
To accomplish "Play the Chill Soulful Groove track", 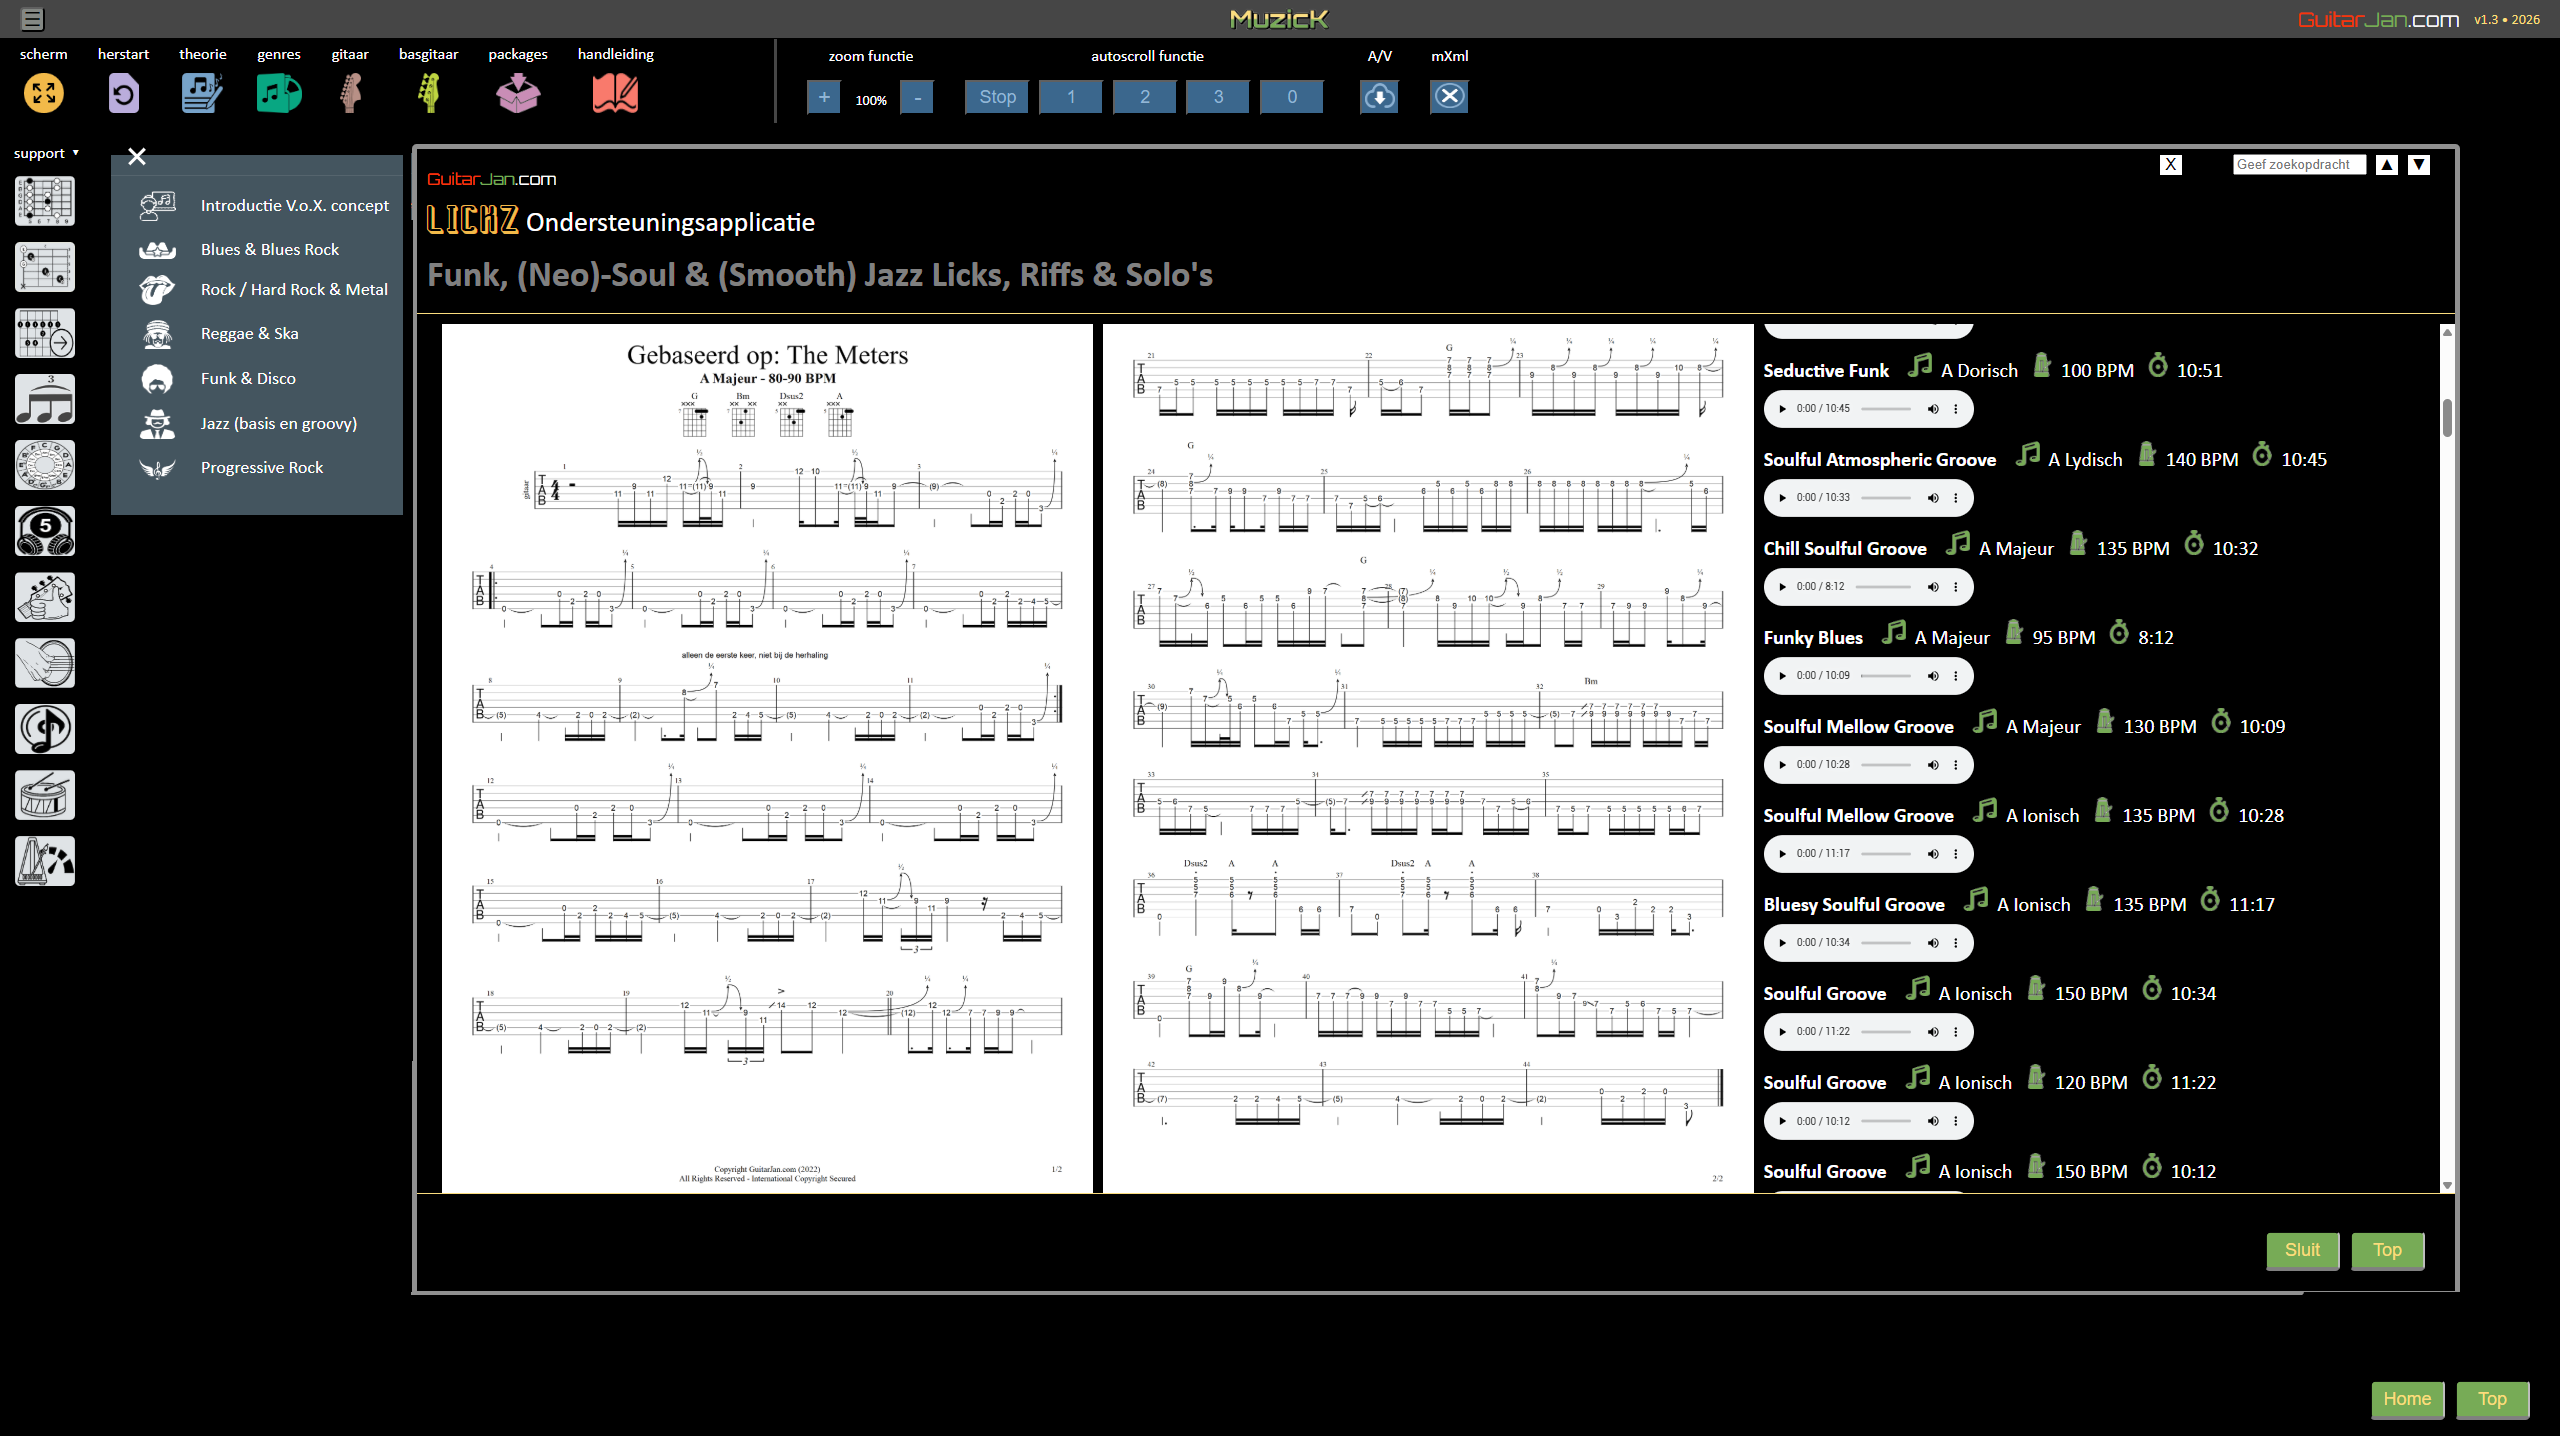I will pyautogui.click(x=1782, y=587).
